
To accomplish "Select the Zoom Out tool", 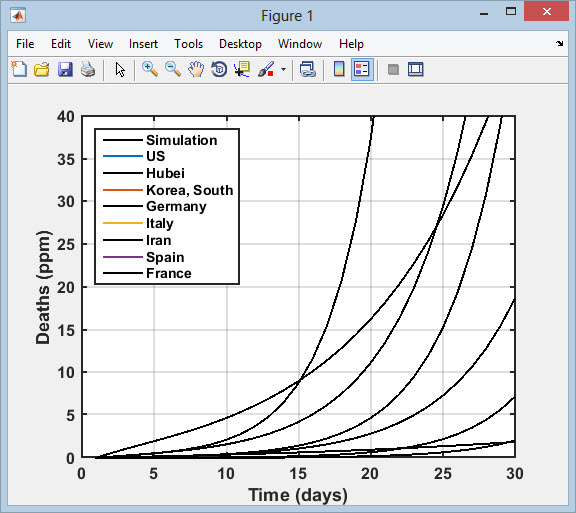I will click(173, 69).
